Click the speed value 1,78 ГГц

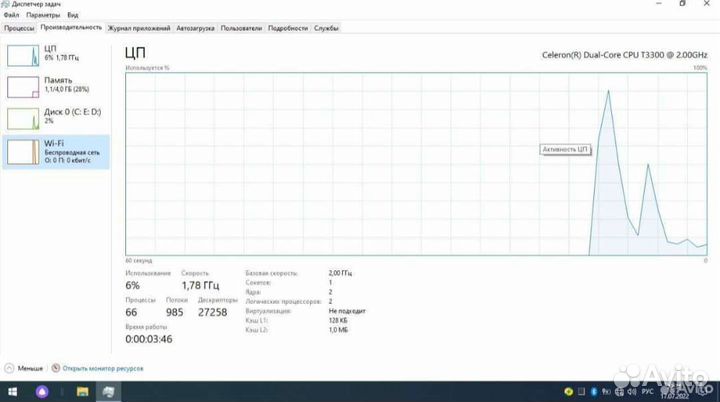(x=200, y=285)
